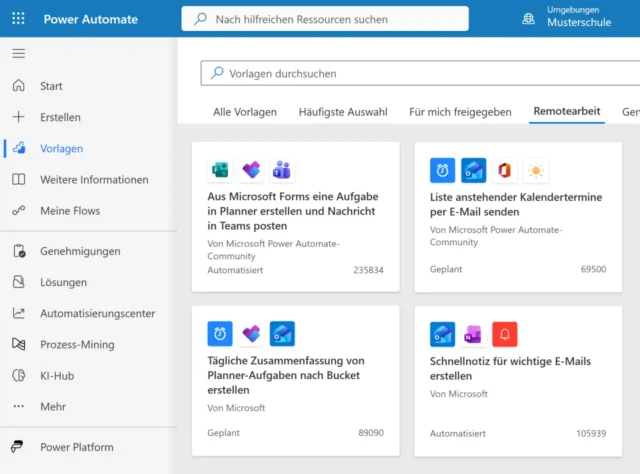Image resolution: width=640 pixels, height=474 pixels.
Task: Switch to the Häufigste Auswahl tab
Action: pyautogui.click(x=343, y=112)
